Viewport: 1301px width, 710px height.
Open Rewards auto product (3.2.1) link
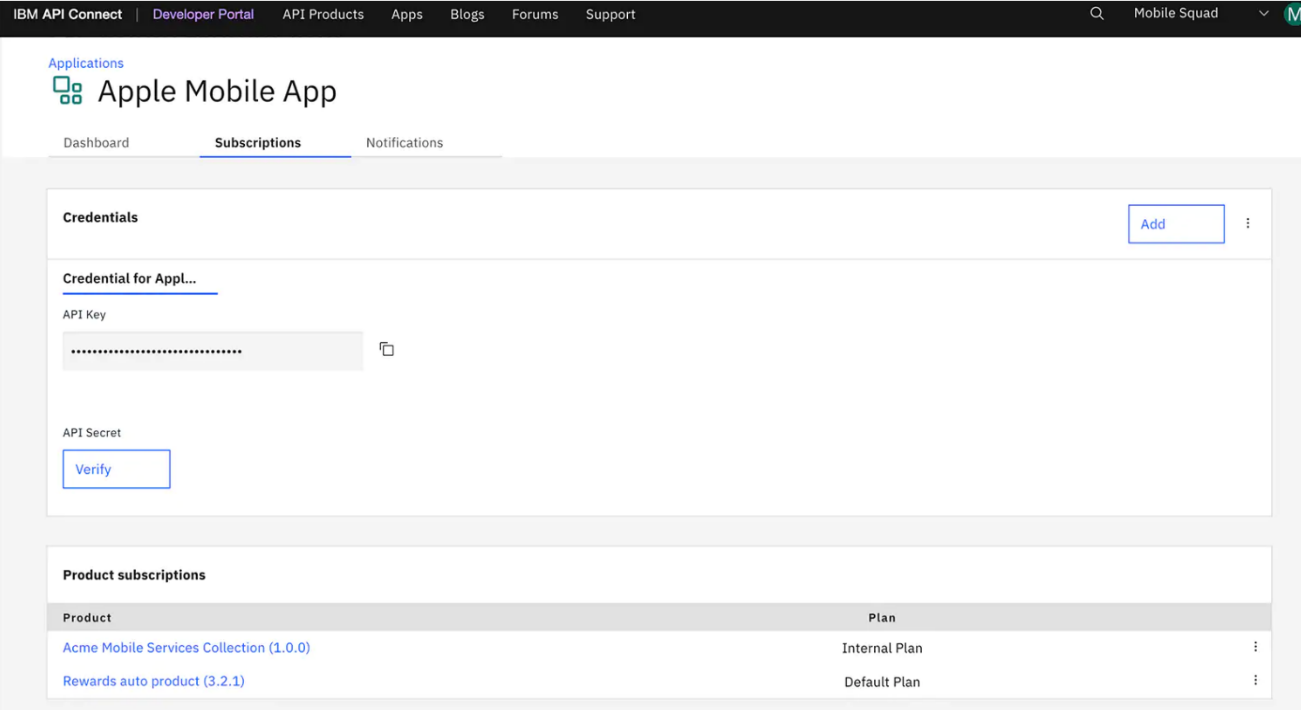154,681
